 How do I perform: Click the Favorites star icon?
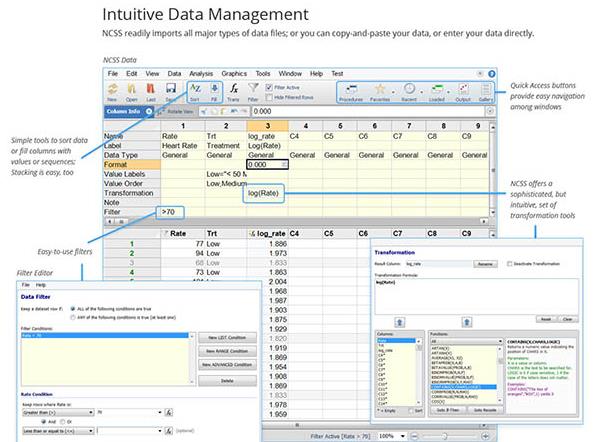point(380,89)
